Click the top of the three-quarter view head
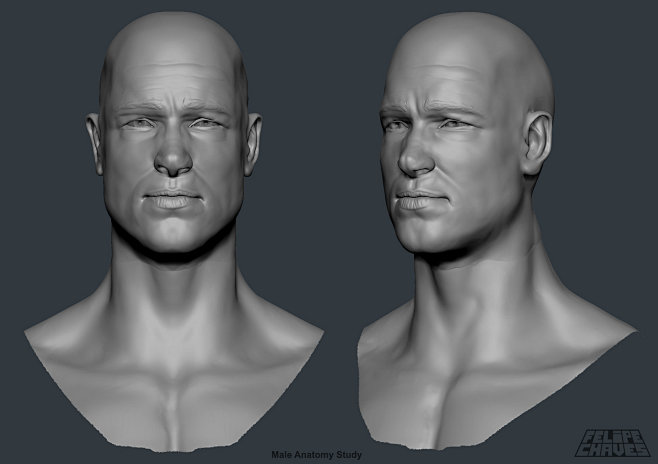 click(470, 28)
